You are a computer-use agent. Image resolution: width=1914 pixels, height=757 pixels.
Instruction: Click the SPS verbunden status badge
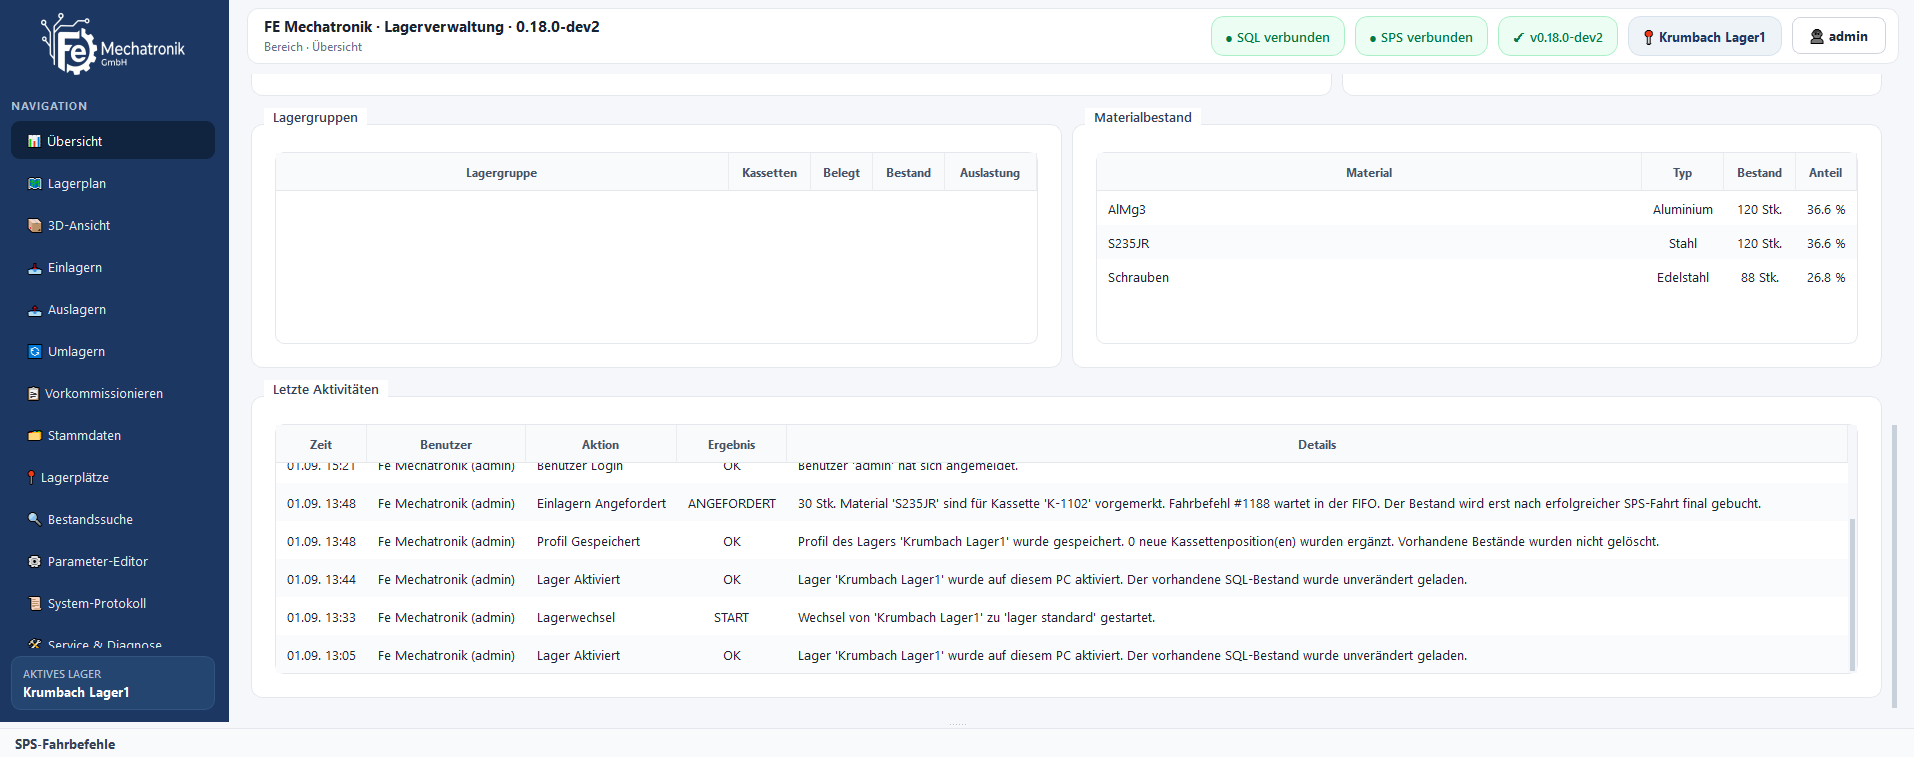point(1421,37)
